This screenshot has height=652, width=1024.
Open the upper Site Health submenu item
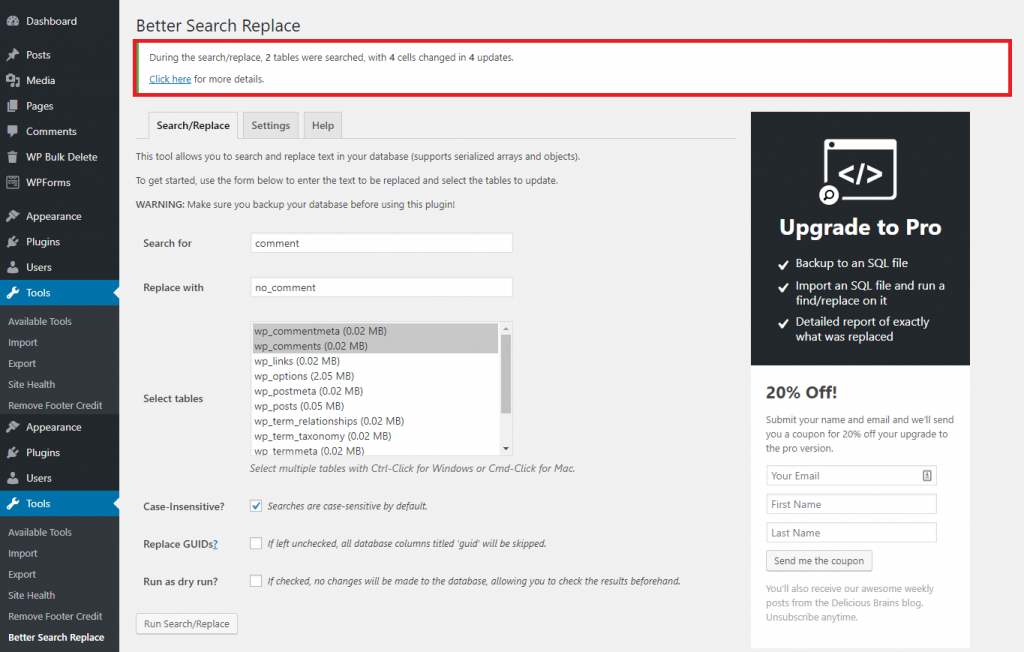pyautogui.click(x=31, y=384)
